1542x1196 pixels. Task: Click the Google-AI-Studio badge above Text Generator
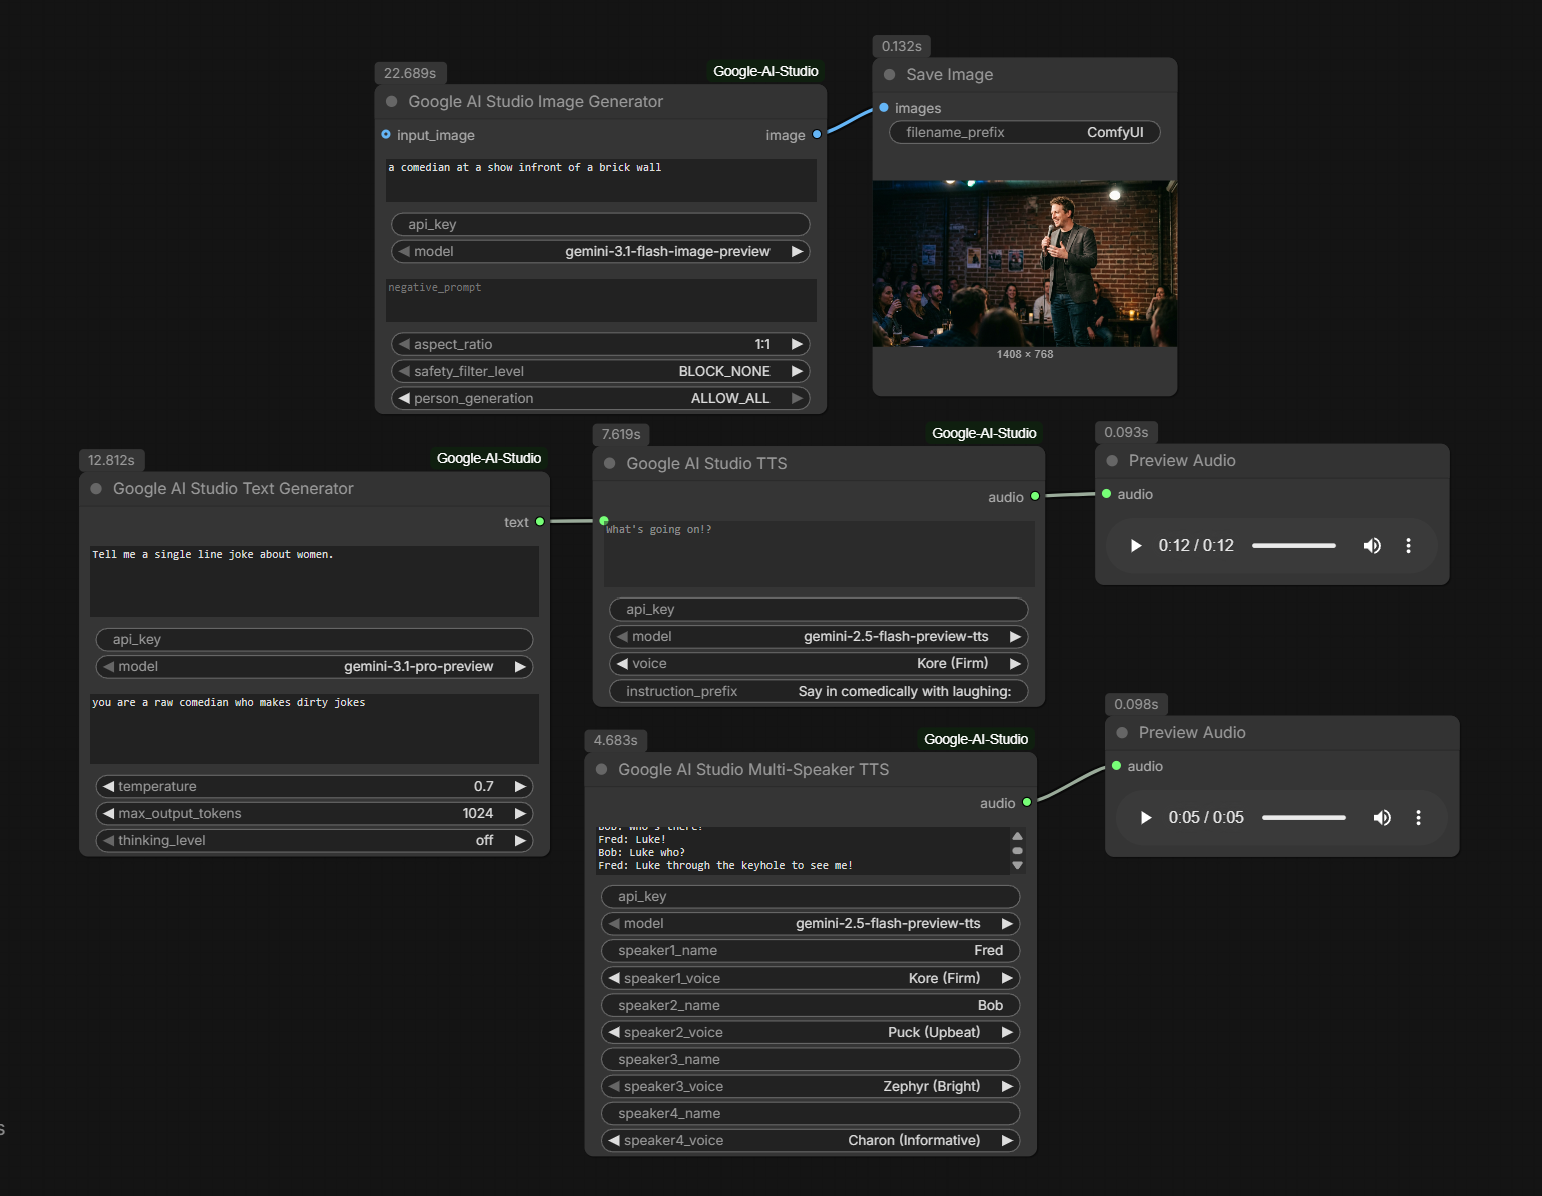coord(489,458)
